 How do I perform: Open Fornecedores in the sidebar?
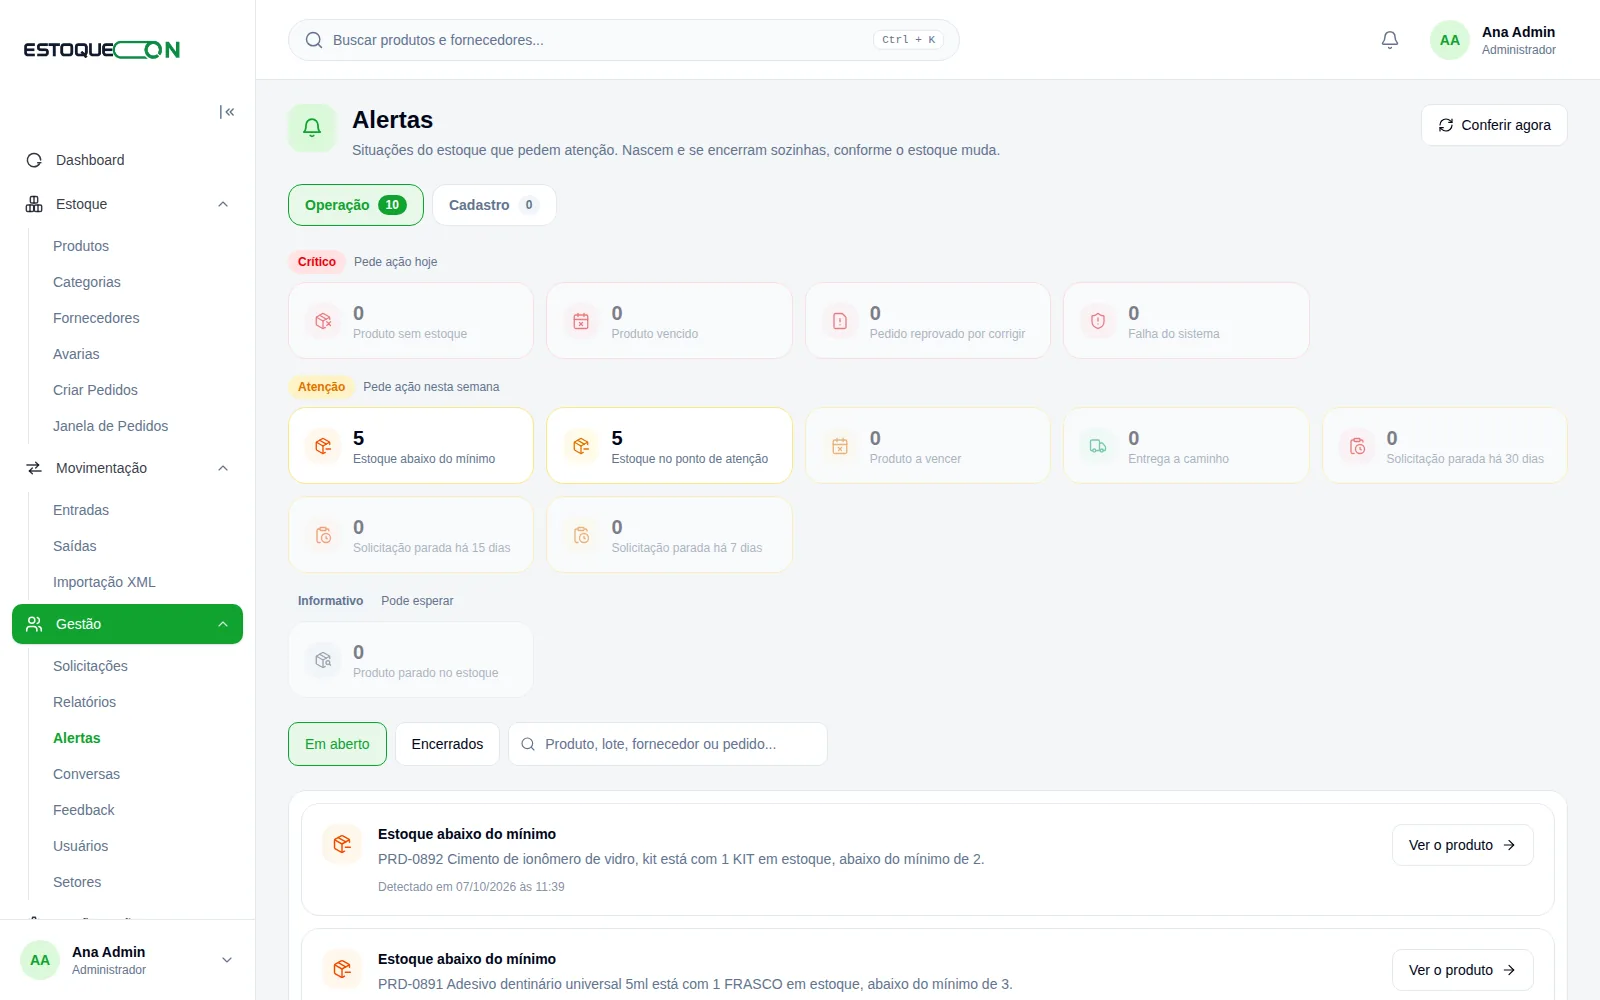click(x=96, y=318)
